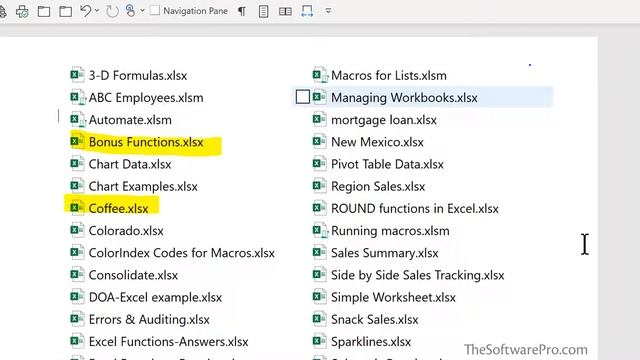
Task: Tick the checkbox beside Managing Workbooks.xlsx
Action: [x=303, y=97]
